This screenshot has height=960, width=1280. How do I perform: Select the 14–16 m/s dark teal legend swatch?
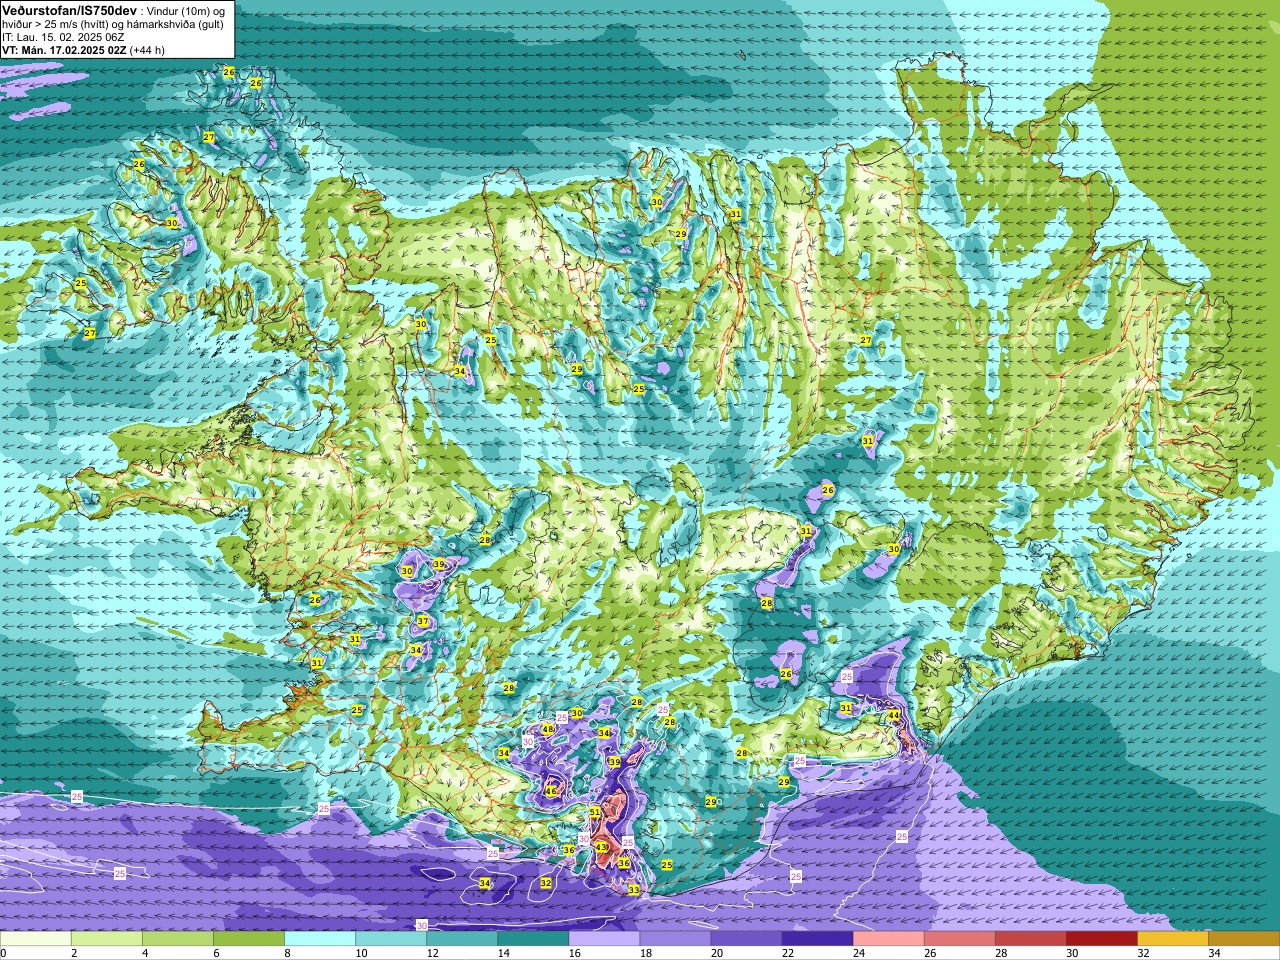[x=533, y=939]
